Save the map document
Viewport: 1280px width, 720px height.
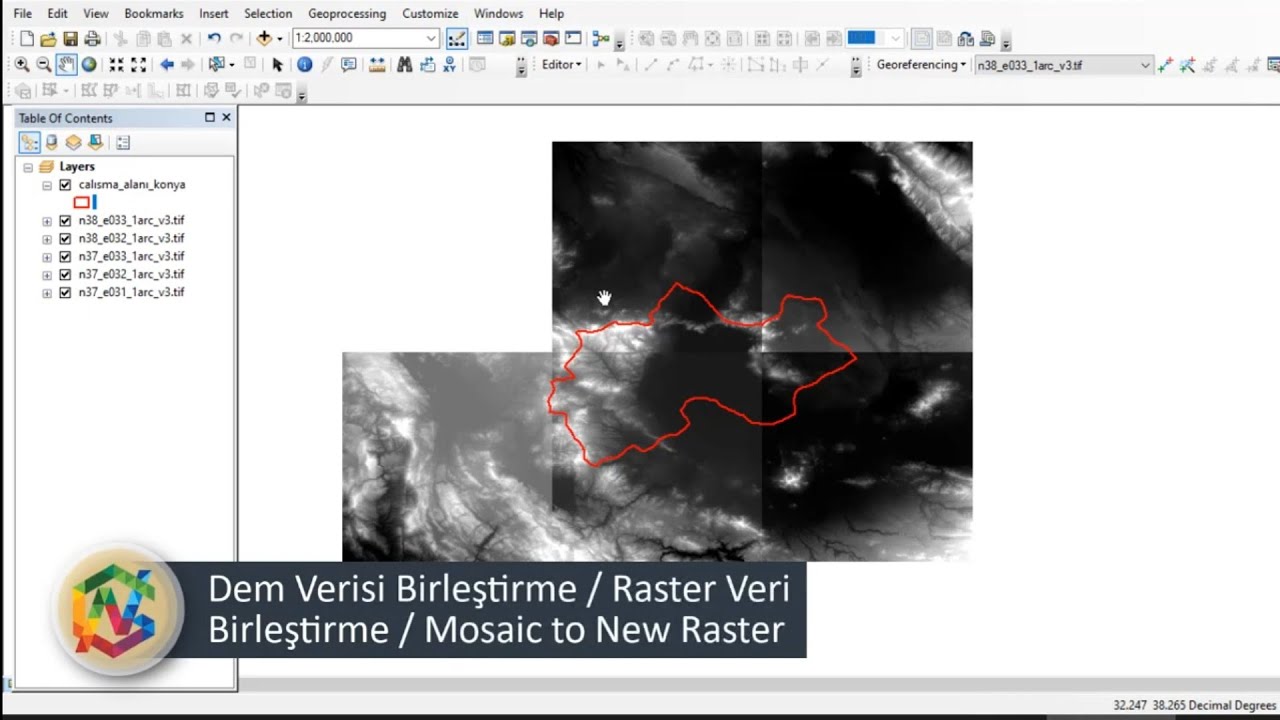click(70, 38)
